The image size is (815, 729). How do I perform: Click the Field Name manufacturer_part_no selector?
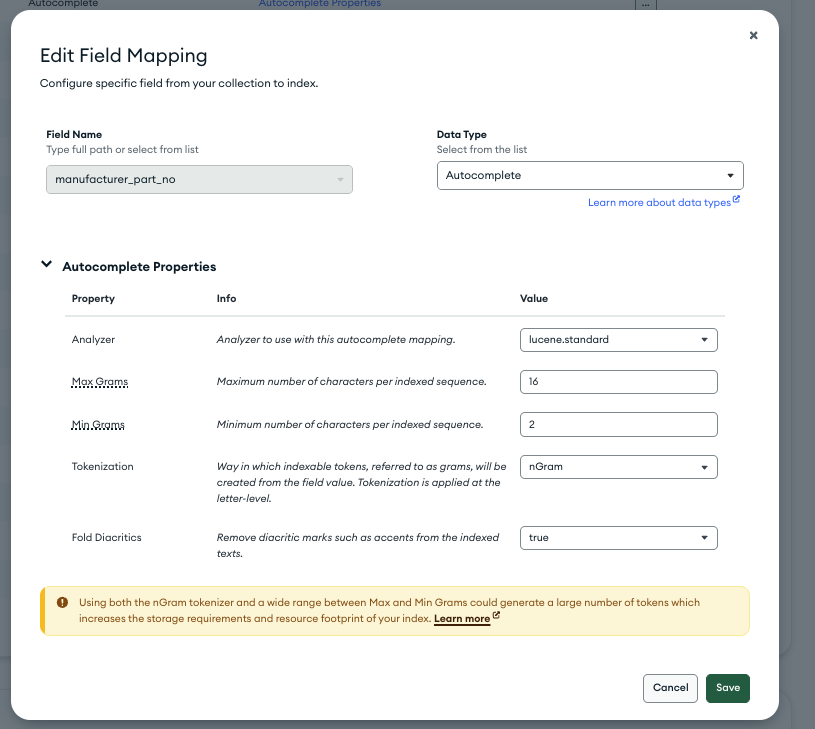(x=199, y=179)
